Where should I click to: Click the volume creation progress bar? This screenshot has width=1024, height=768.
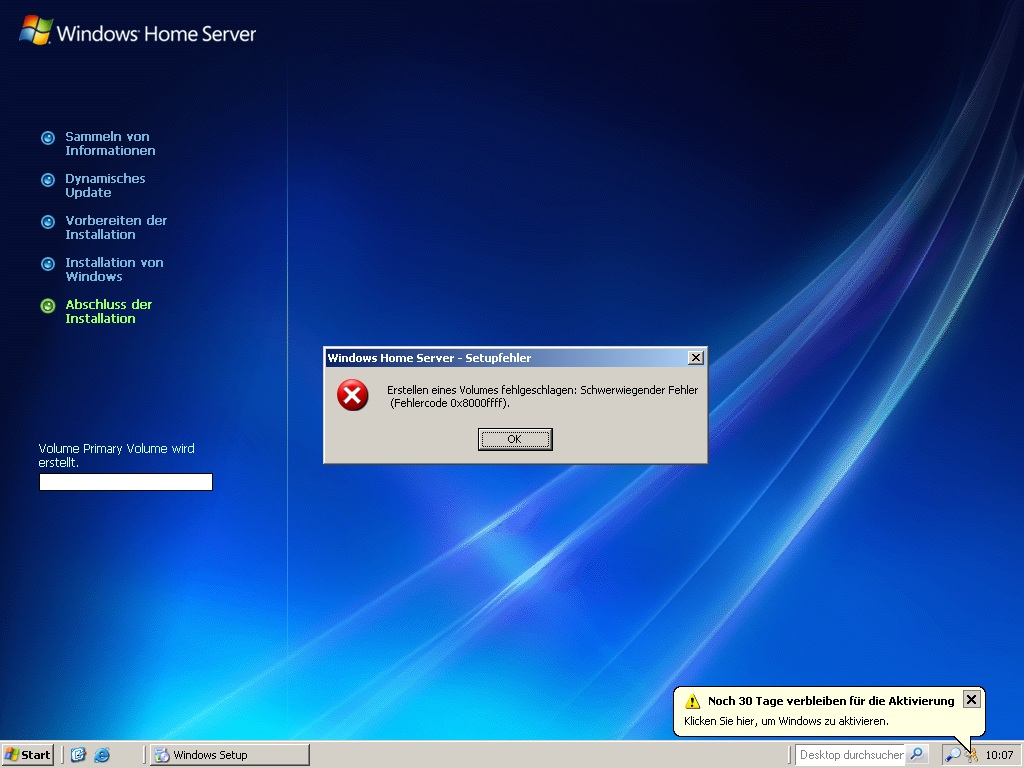tap(126, 482)
